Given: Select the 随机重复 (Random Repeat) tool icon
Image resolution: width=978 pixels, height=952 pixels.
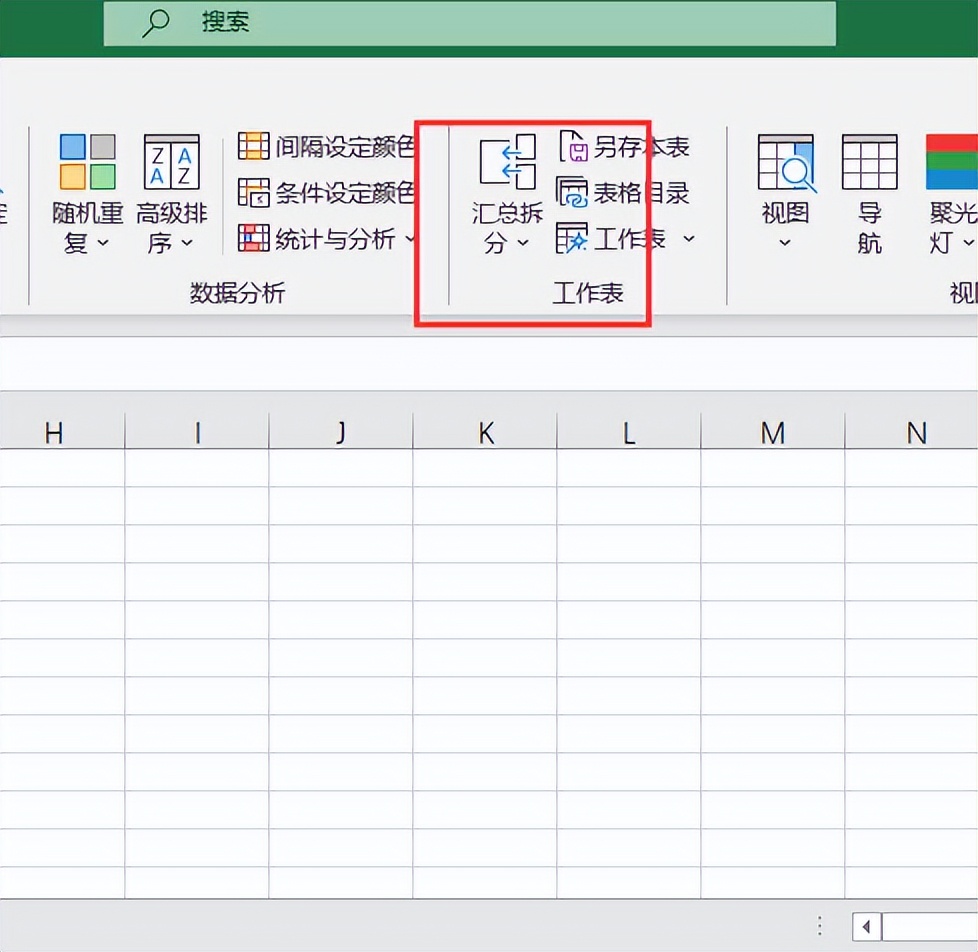Looking at the screenshot, I should coord(86,160).
